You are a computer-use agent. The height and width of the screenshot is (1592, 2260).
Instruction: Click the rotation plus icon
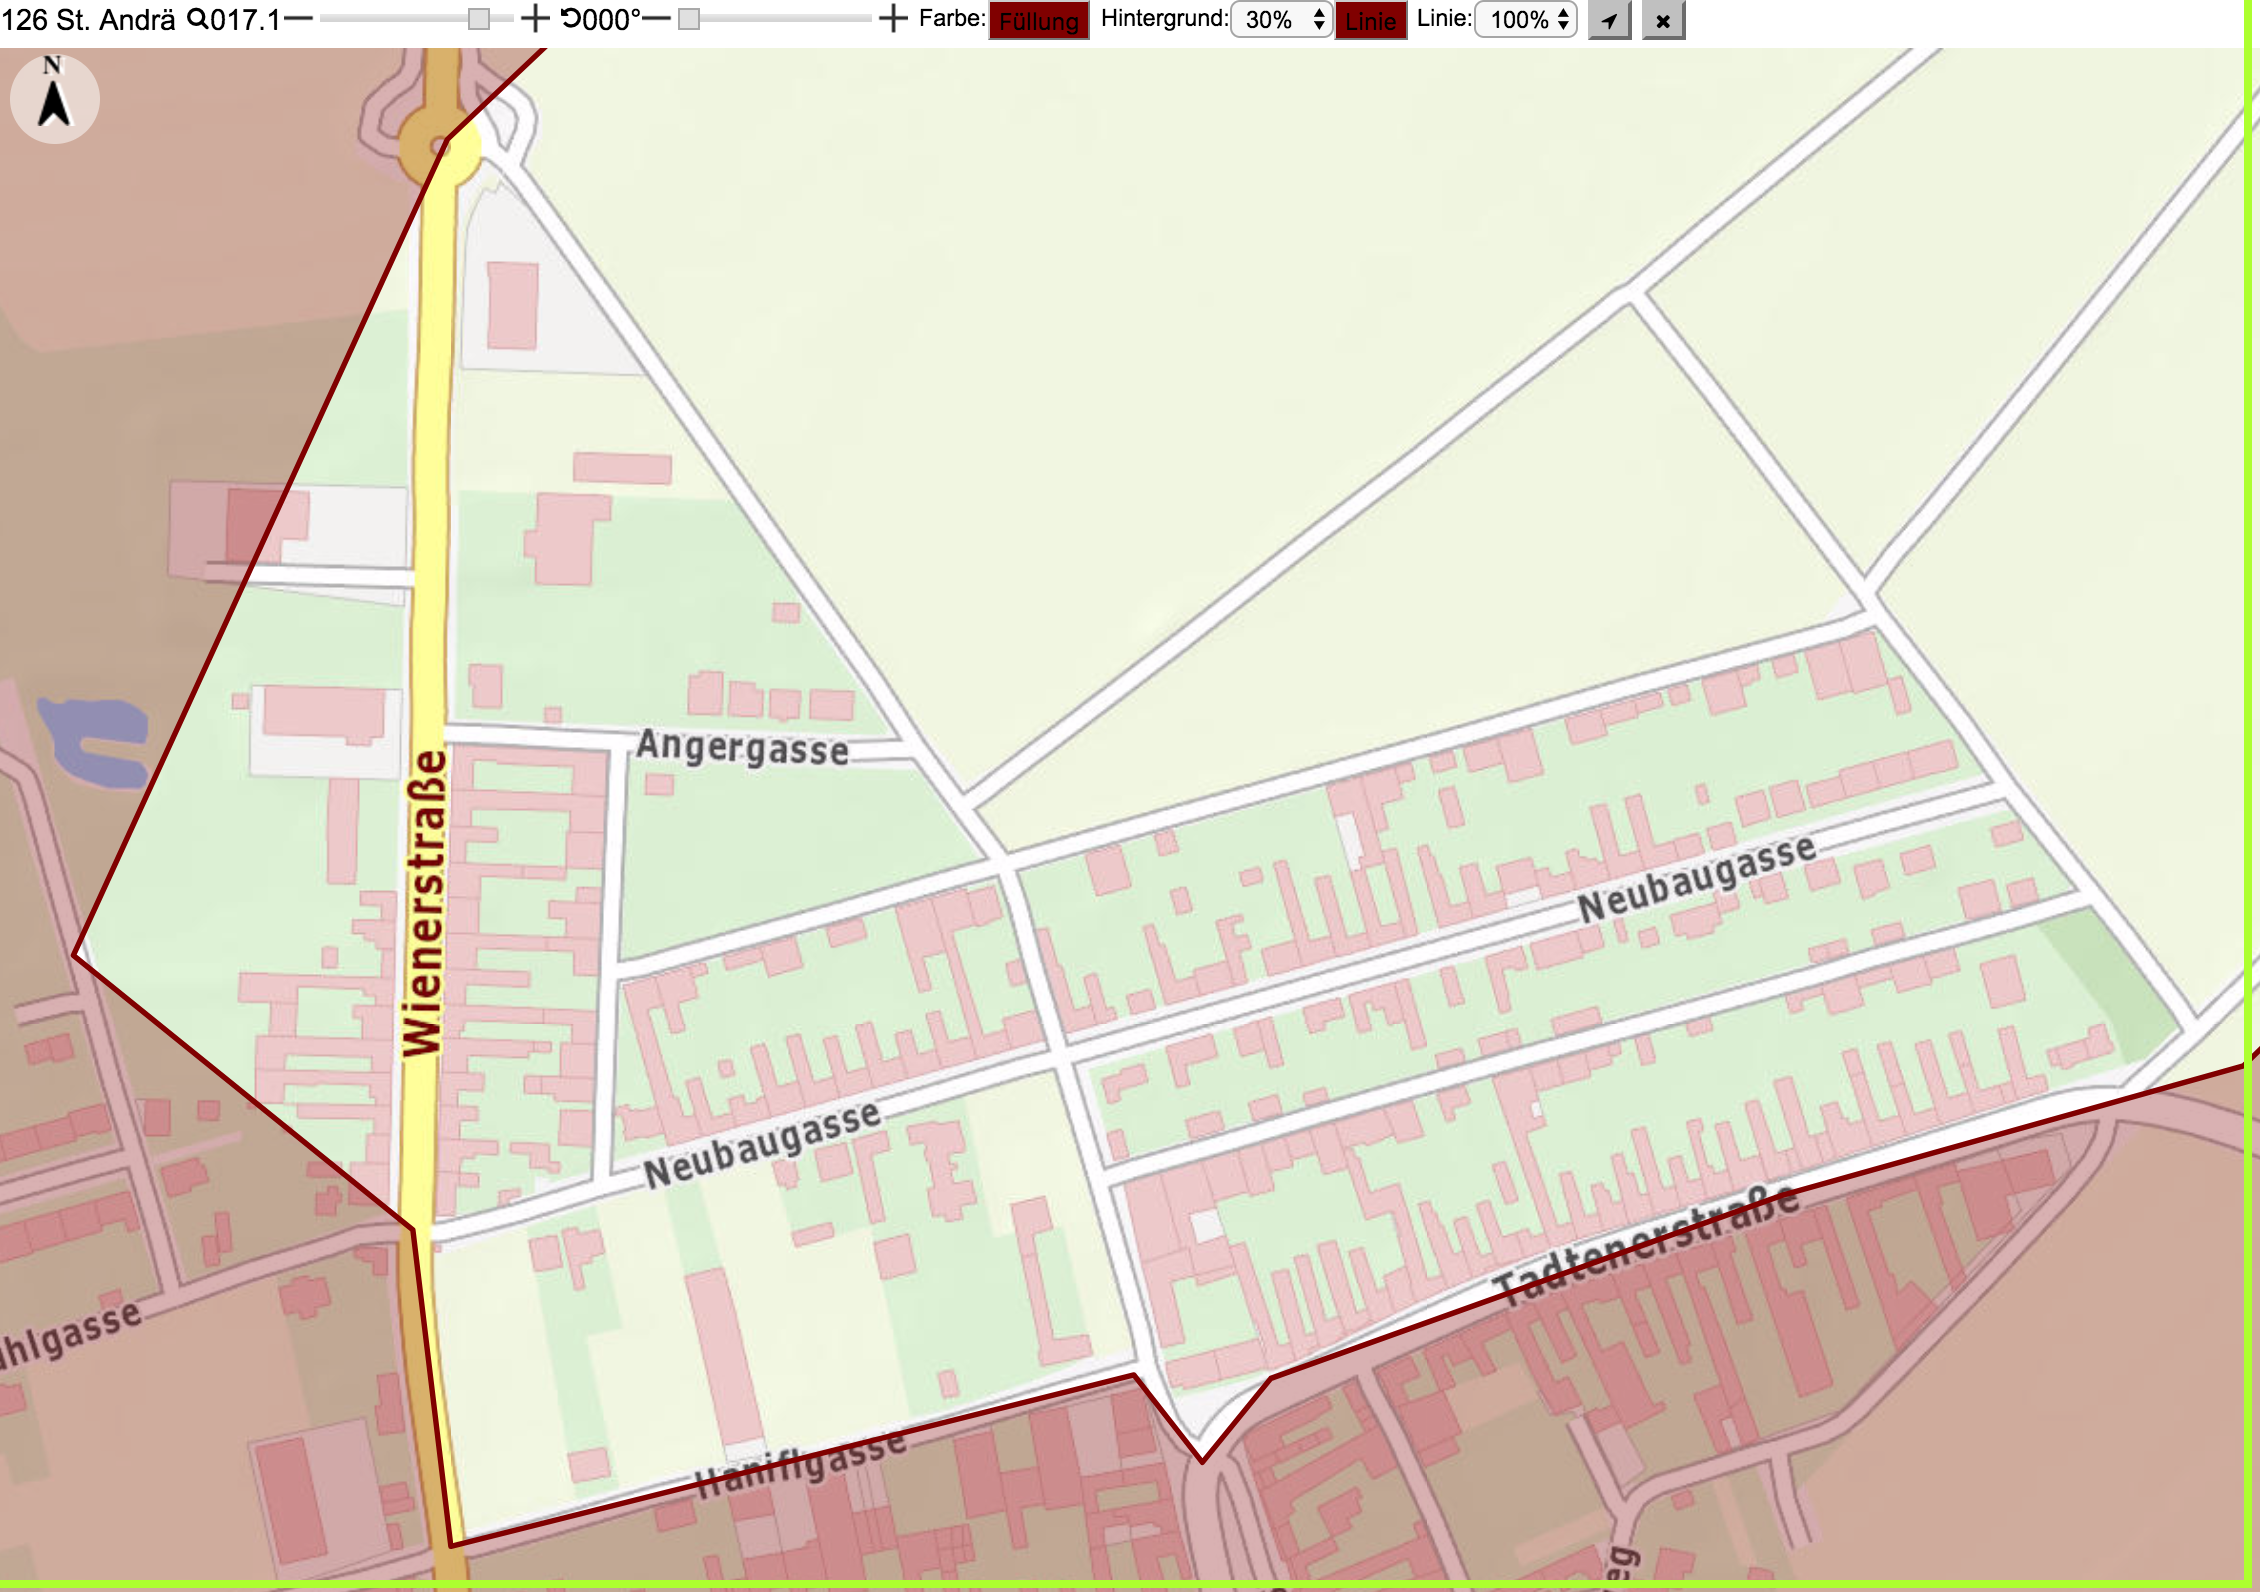pyautogui.click(x=892, y=19)
